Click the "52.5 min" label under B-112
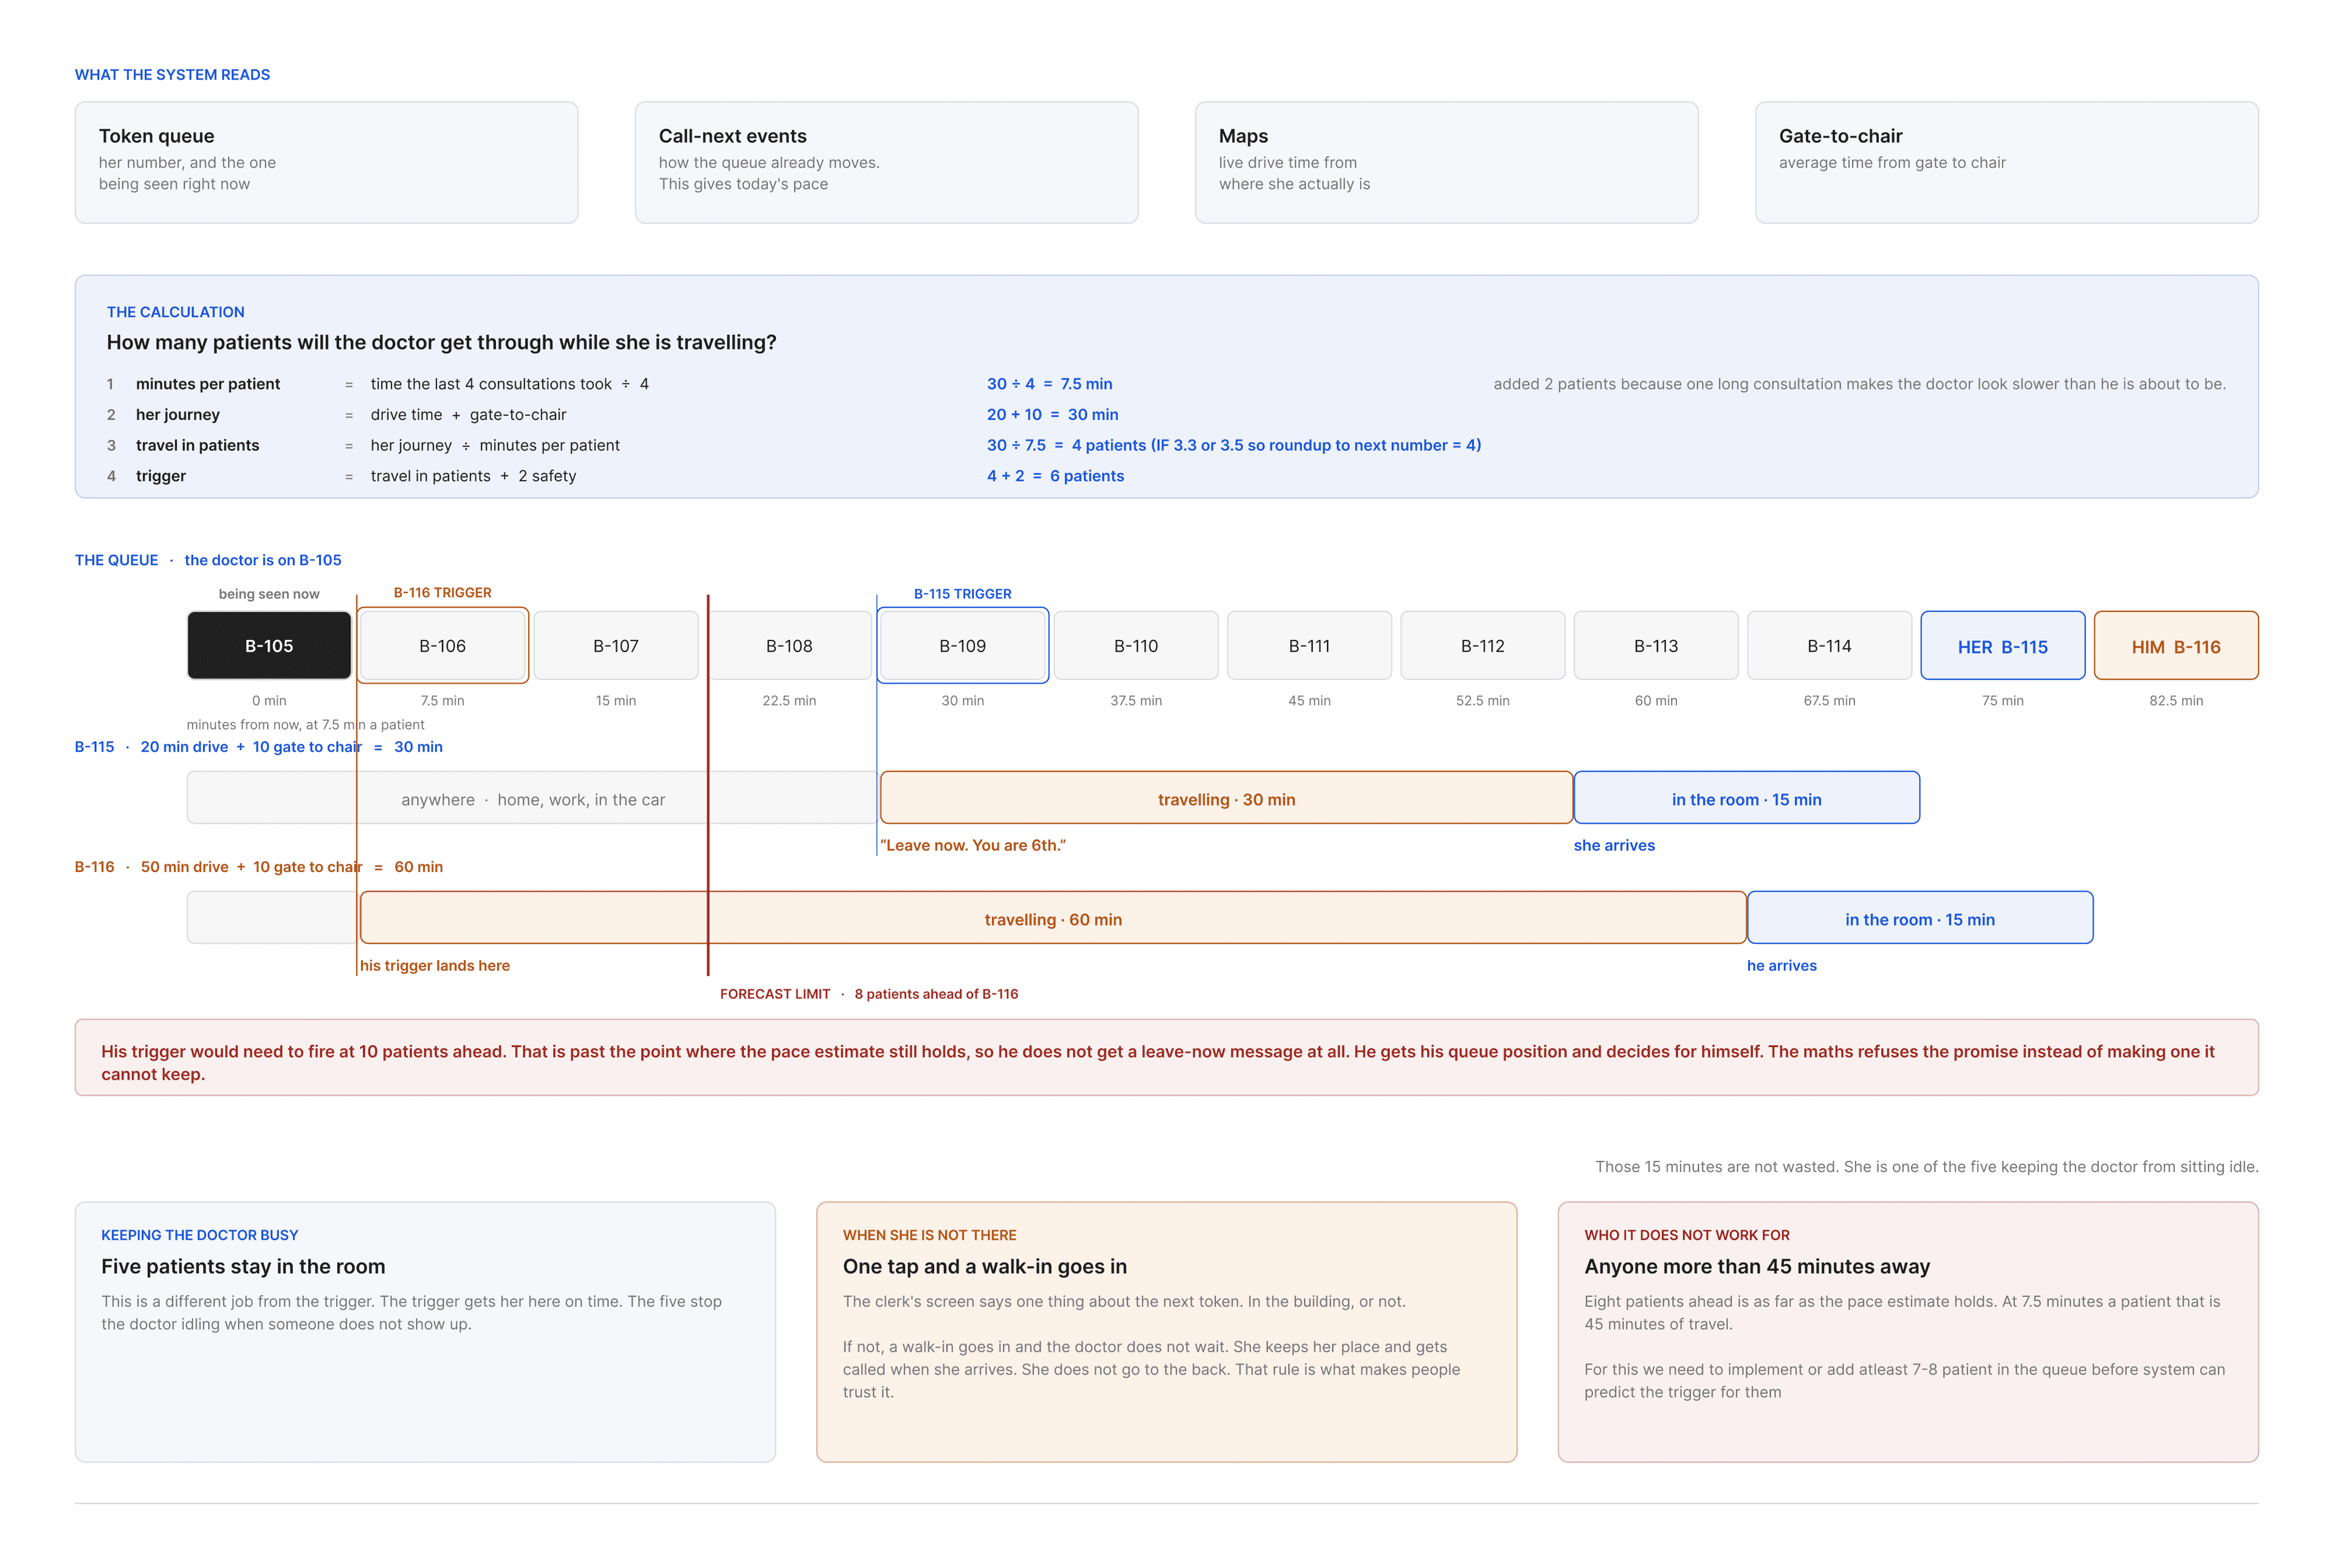This screenshot has height=1568, width=2334. click(1482, 701)
